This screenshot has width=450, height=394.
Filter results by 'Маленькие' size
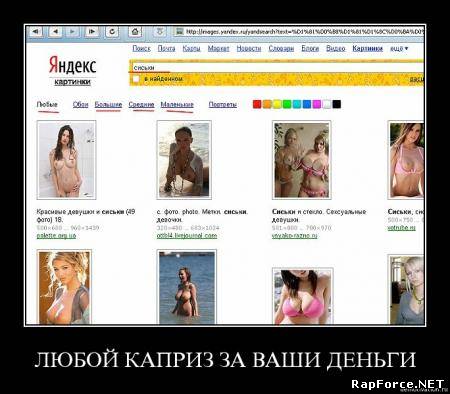[x=177, y=105]
